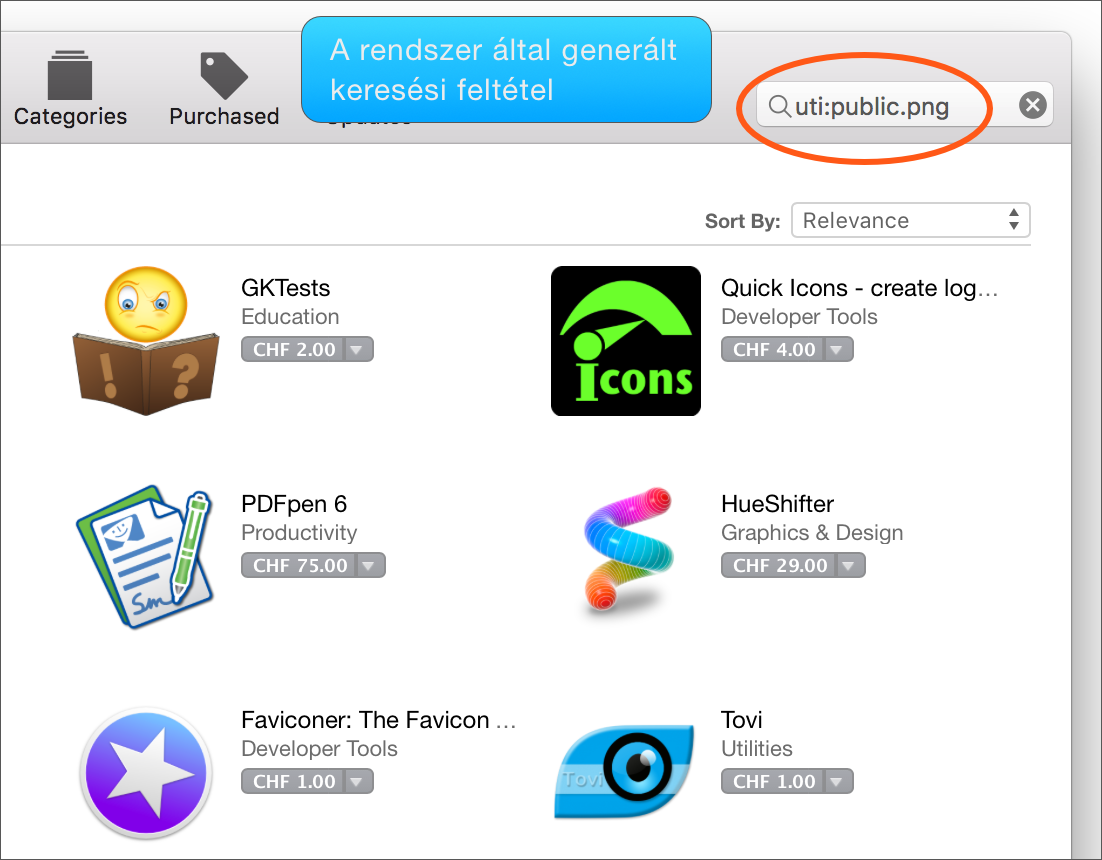Expand the Tovi price arrow menu
1102x860 pixels.
coord(838,781)
